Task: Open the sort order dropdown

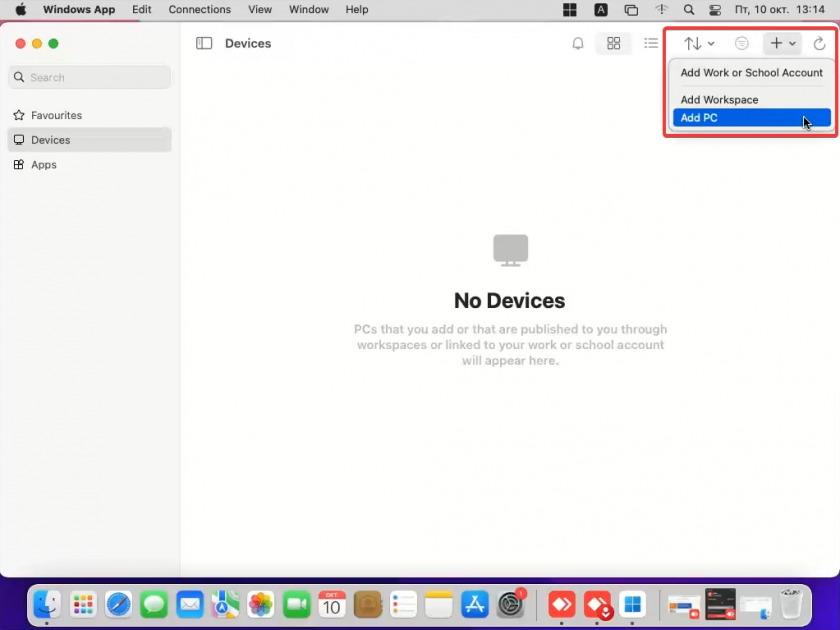Action: point(698,44)
